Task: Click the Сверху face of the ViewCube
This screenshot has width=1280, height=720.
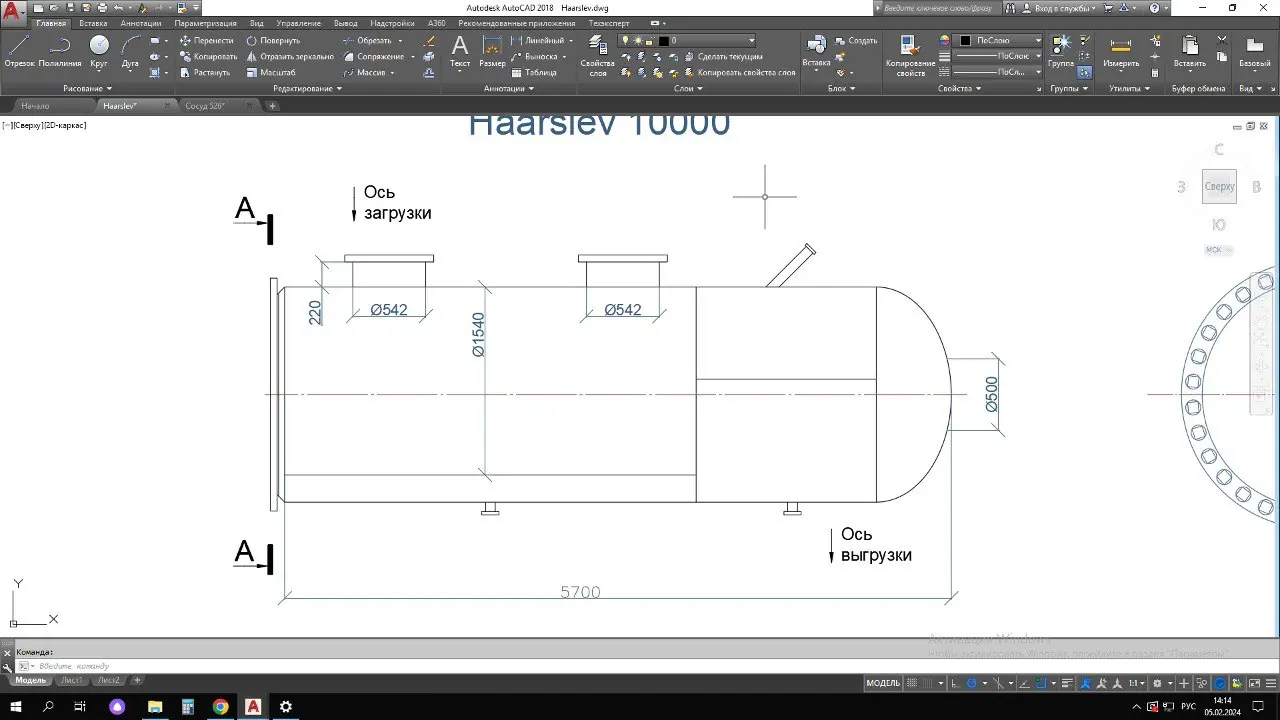Action: tap(1219, 187)
